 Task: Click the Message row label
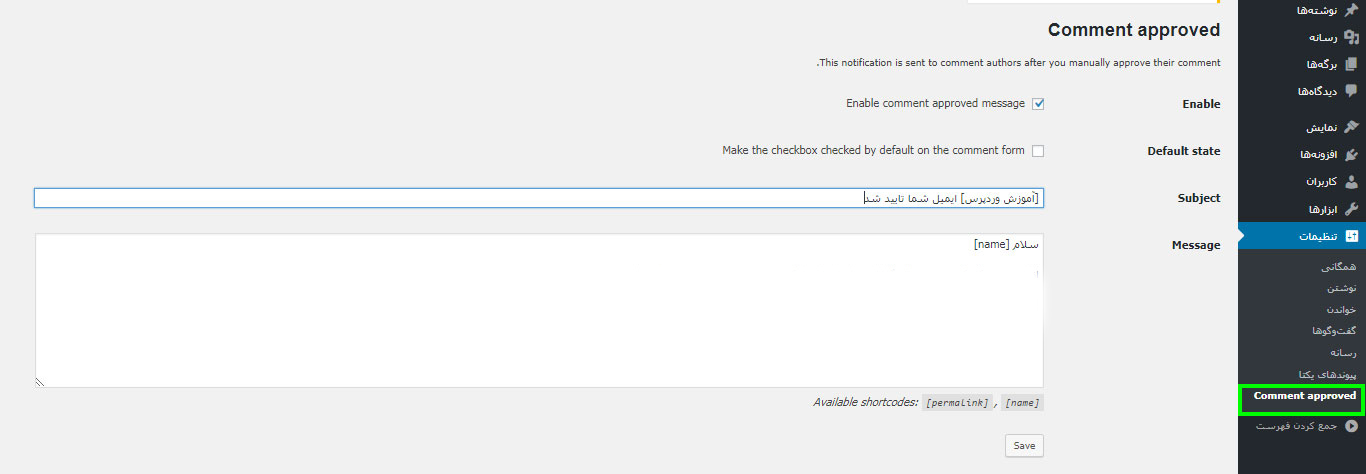coord(1196,245)
